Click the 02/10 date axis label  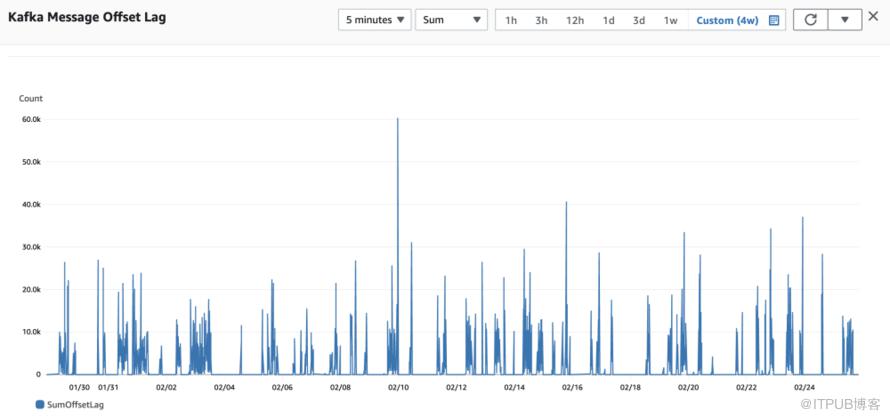[398, 387]
